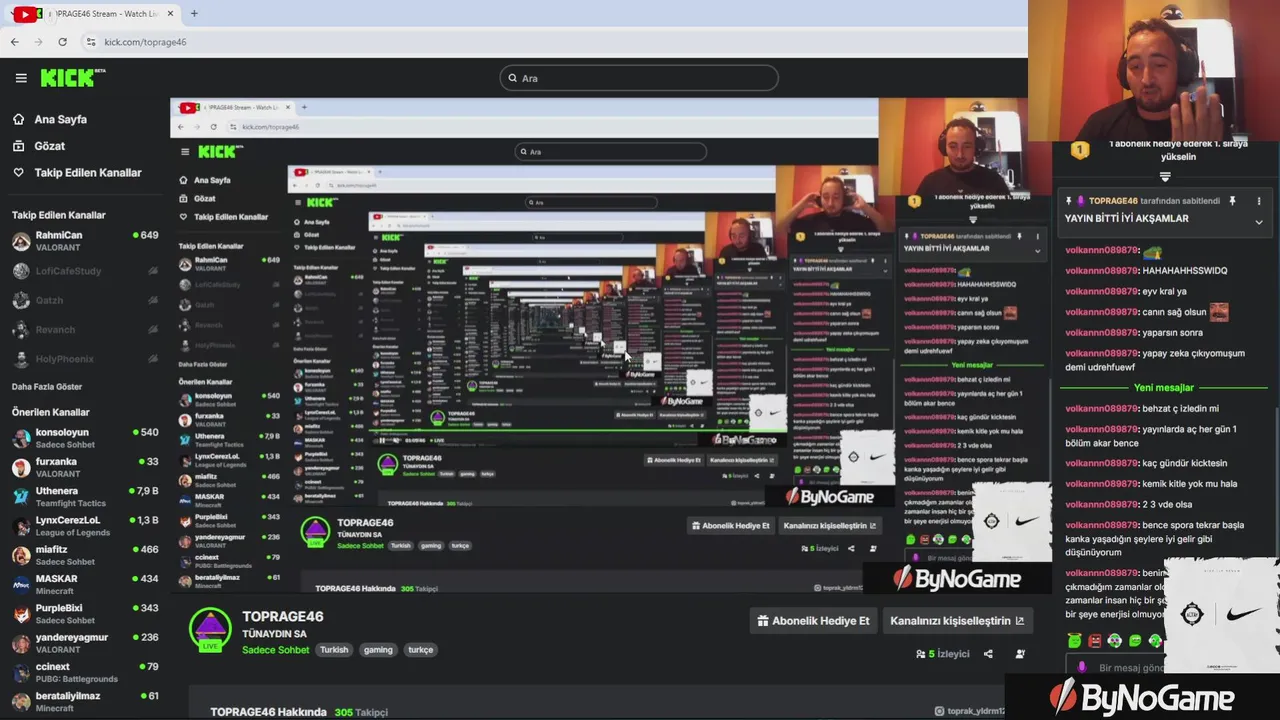Reload the page in the outer browser toolbar
The height and width of the screenshot is (720, 1280).
(x=62, y=42)
